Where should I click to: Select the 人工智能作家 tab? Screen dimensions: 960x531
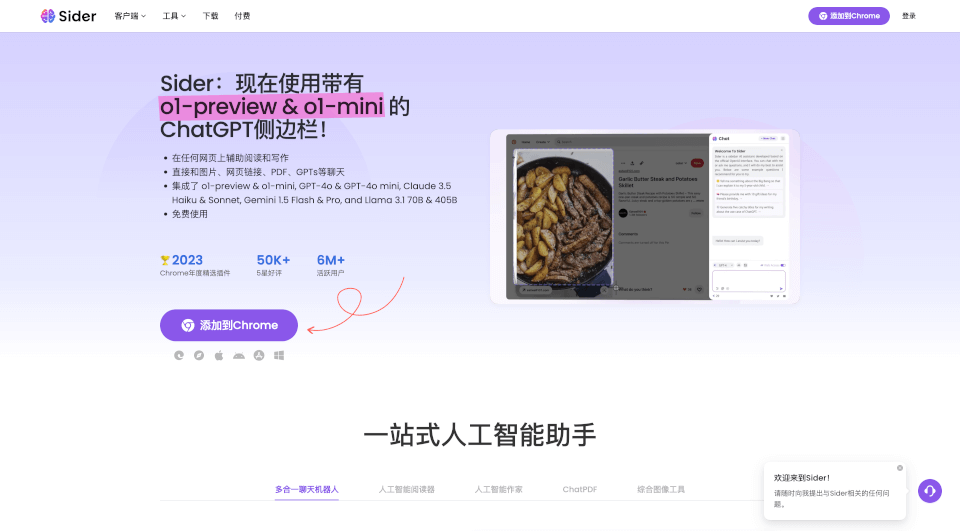click(x=498, y=489)
